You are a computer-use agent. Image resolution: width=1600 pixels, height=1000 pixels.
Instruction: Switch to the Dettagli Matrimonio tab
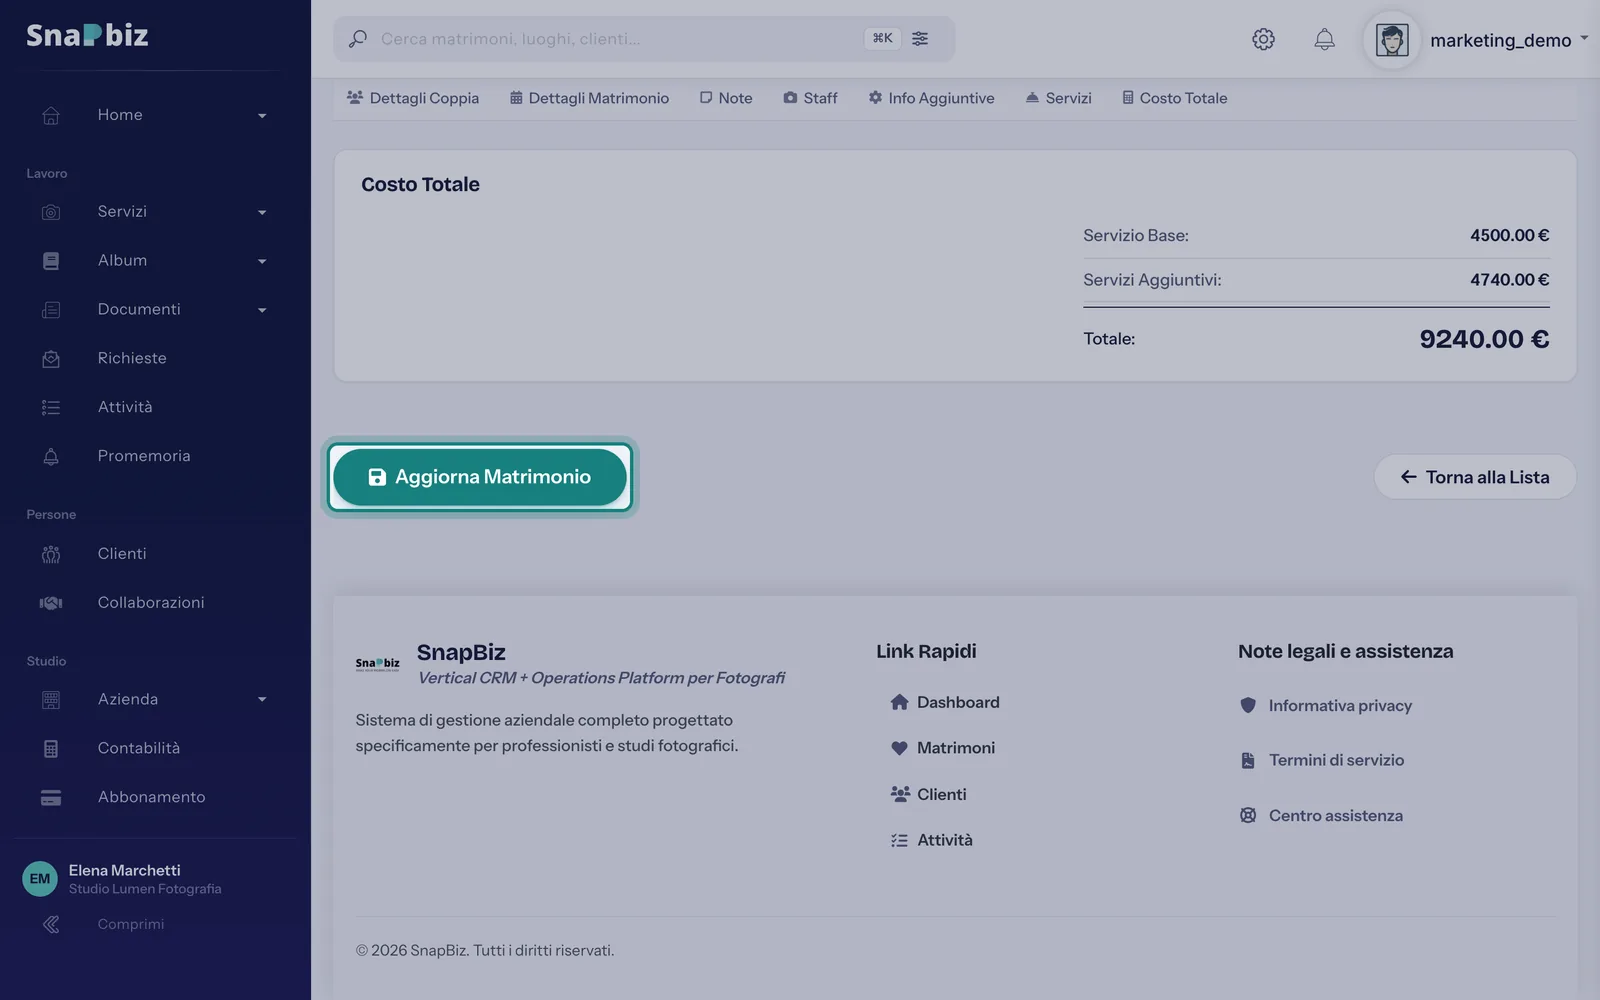589,98
